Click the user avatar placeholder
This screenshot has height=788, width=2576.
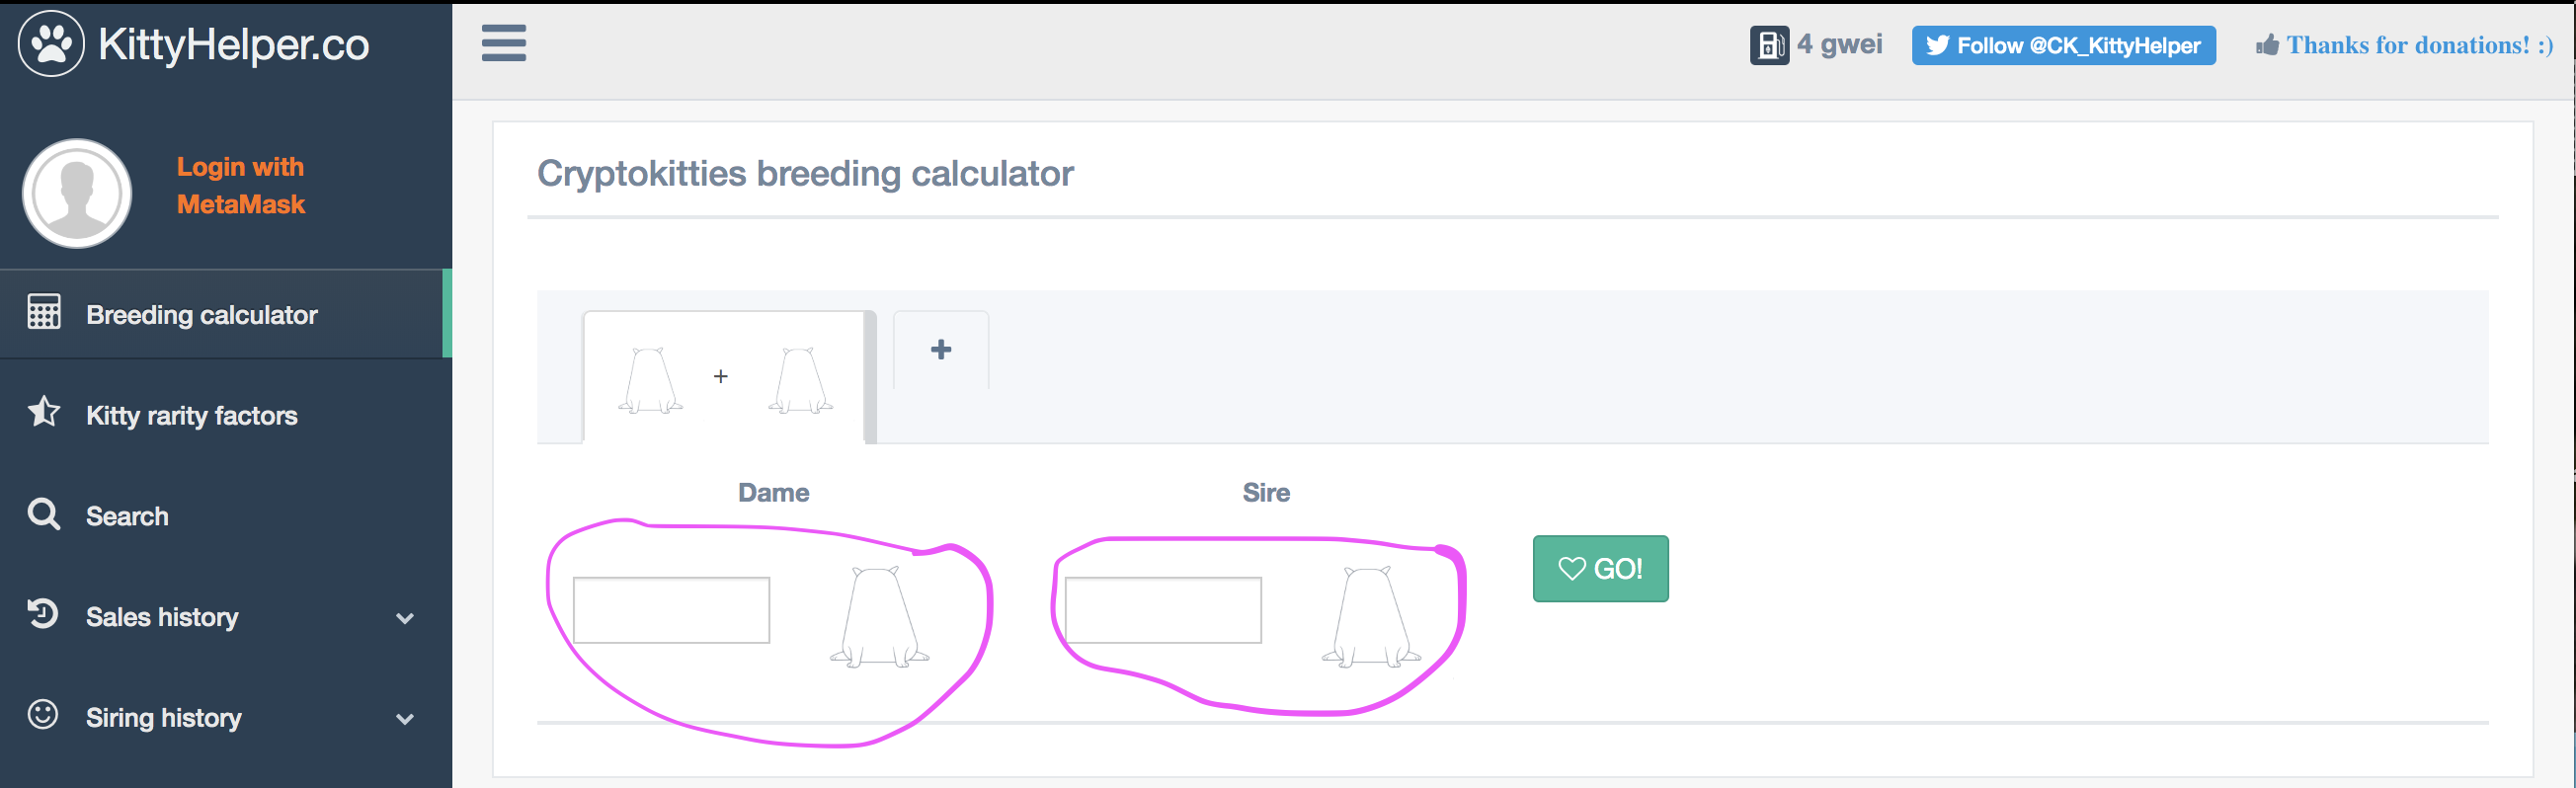(x=77, y=193)
